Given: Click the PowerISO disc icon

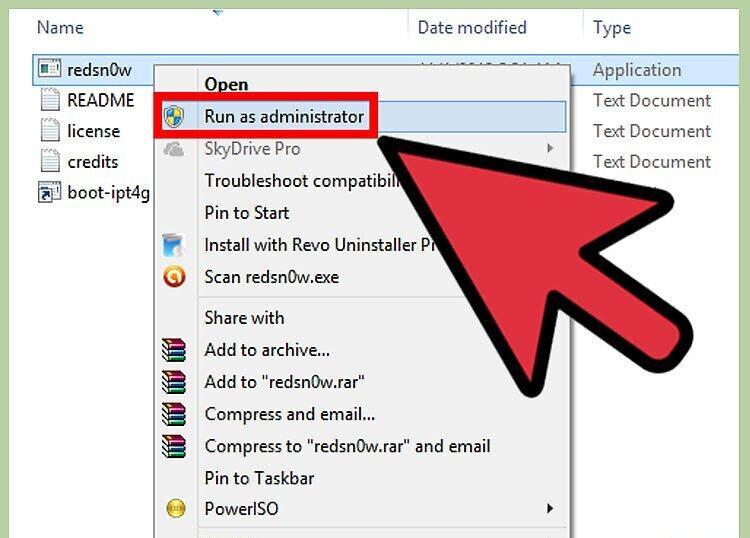Looking at the screenshot, I should coord(176,508).
